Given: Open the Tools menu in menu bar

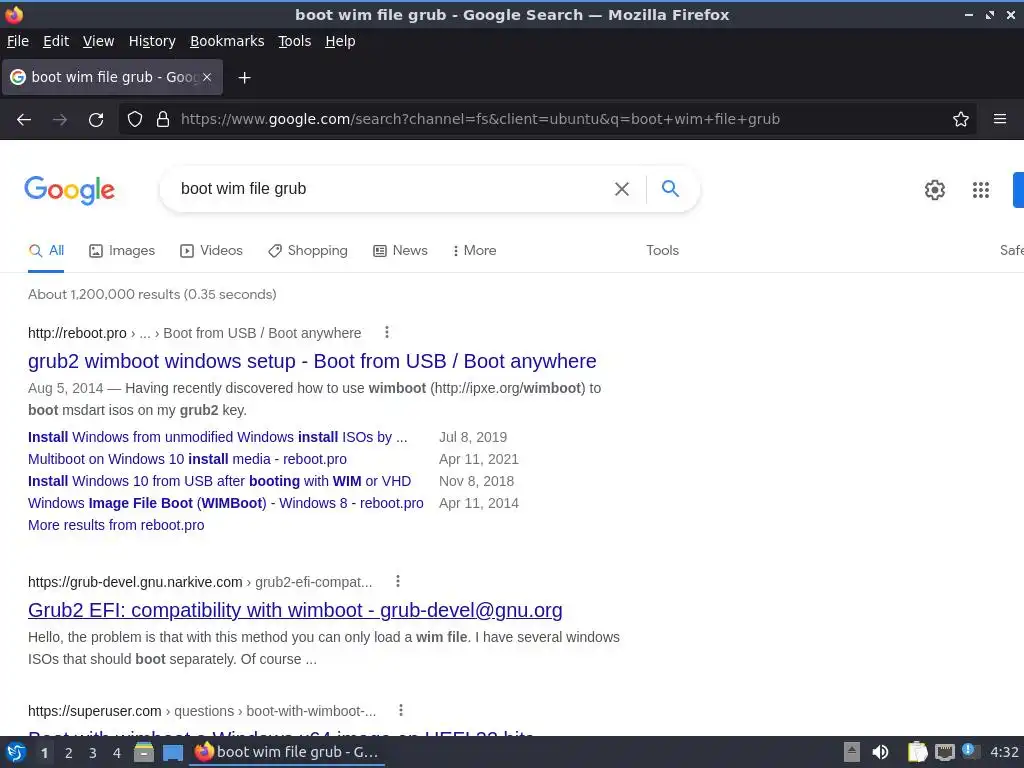Looking at the screenshot, I should 295,41.
